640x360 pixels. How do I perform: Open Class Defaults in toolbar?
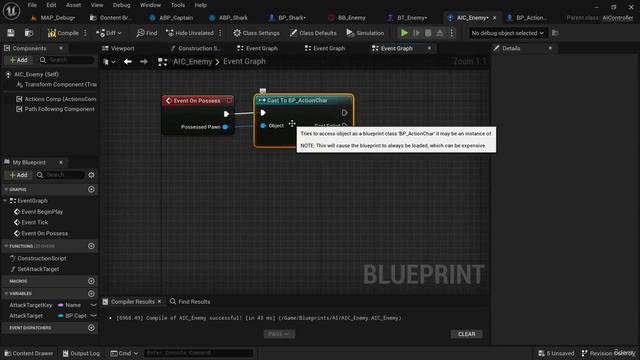pos(313,33)
